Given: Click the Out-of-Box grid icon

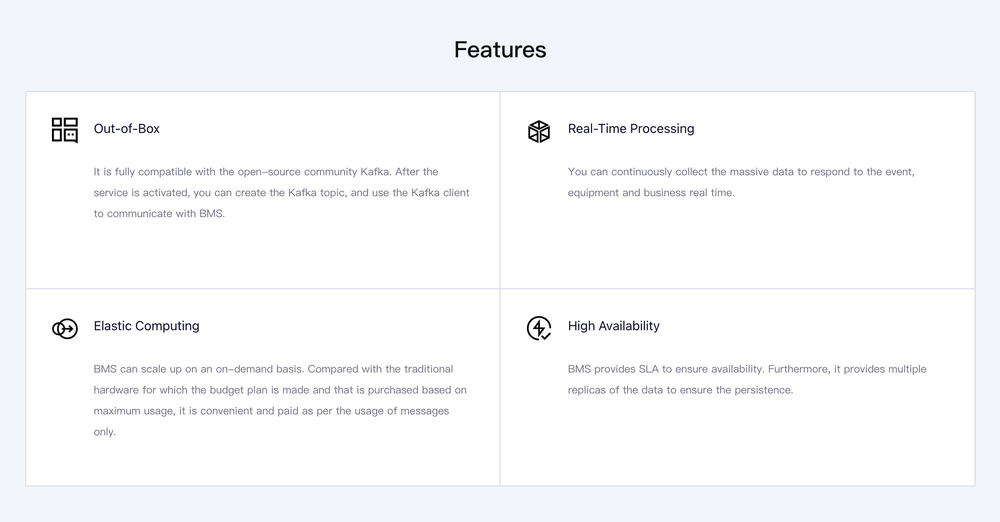Looking at the screenshot, I should pos(64,130).
